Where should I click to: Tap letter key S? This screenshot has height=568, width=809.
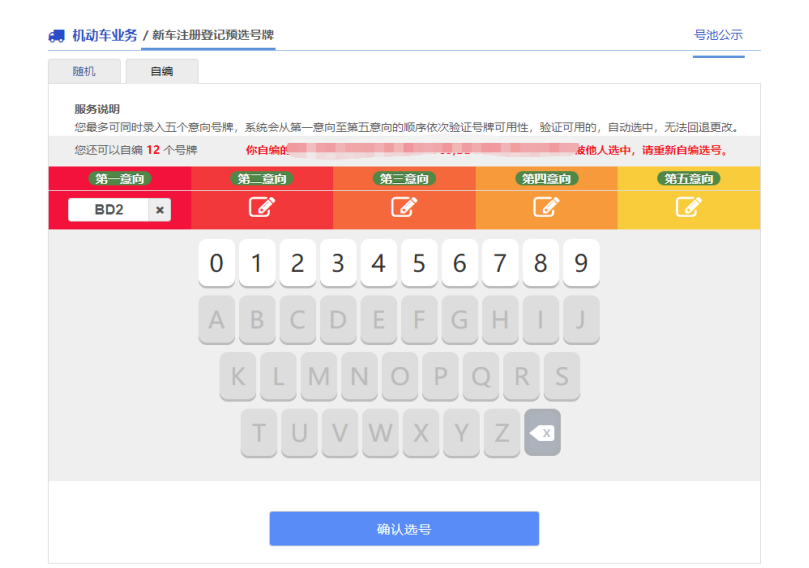pos(562,376)
